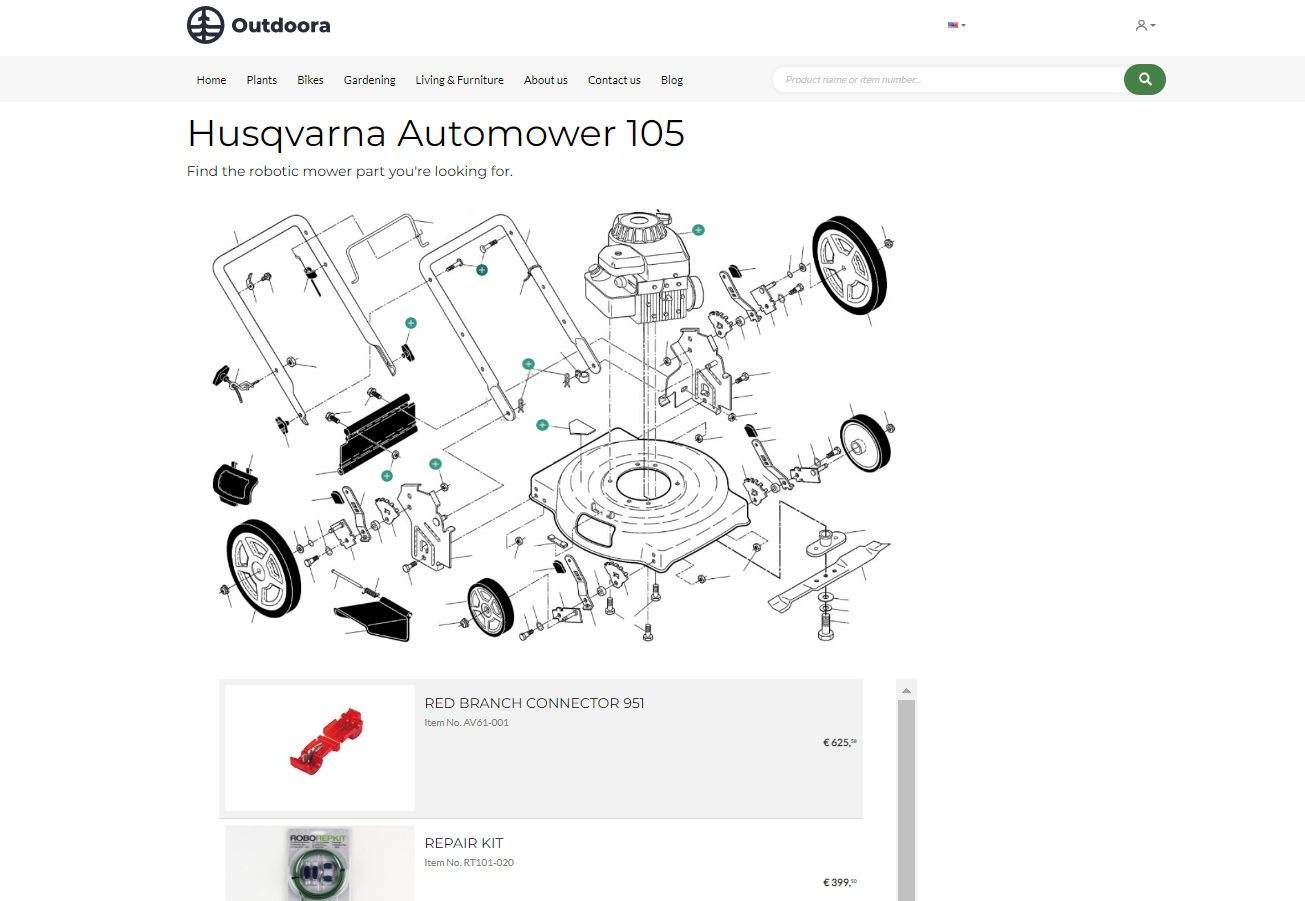Open the About us page
The height and width of the screenshot is (901, 1305).
coord(546,80)
